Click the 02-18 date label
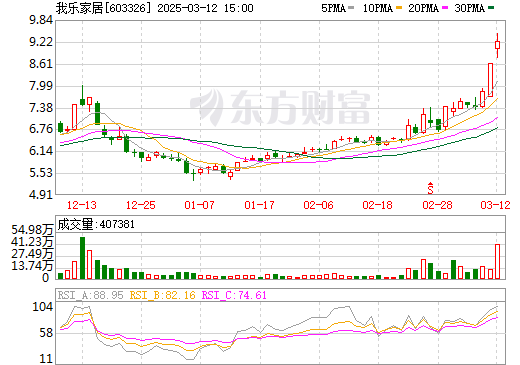520x365 pixels. point(378,205)
